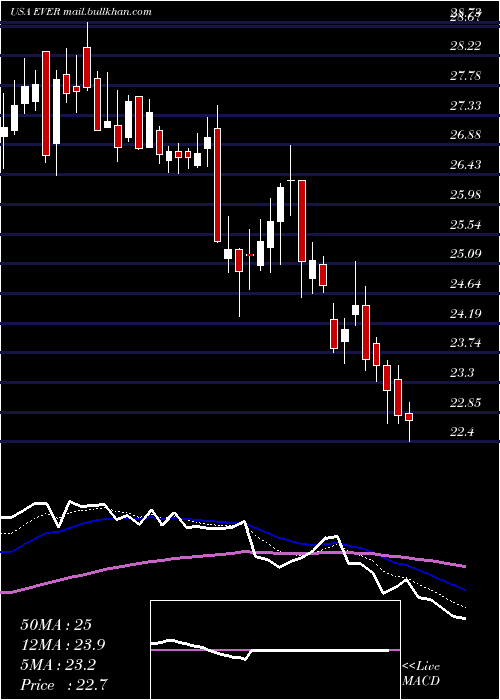Click the 22.85 price axis label
500x700 pixels.
point(466,403)
